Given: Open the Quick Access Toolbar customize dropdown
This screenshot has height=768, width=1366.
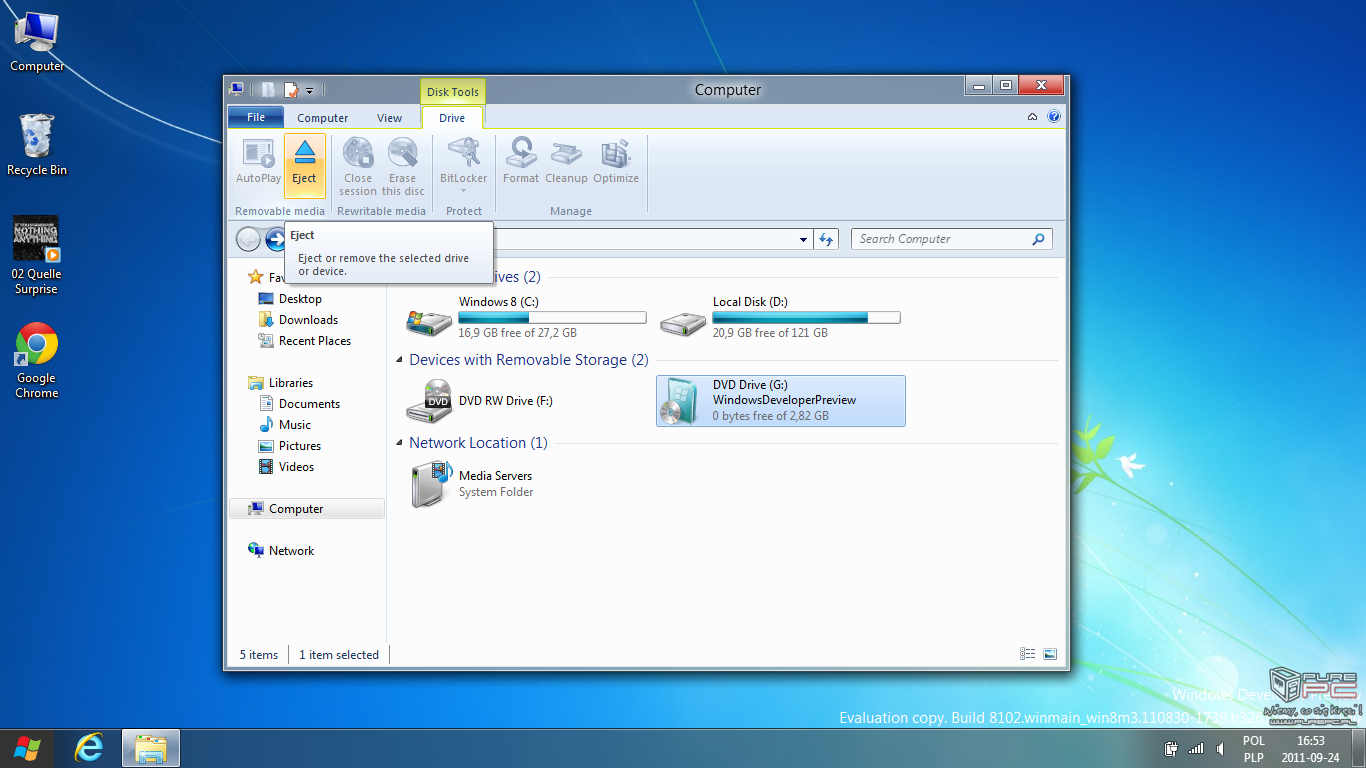Looking at the screenshot, I should click(x=310, y=91).
